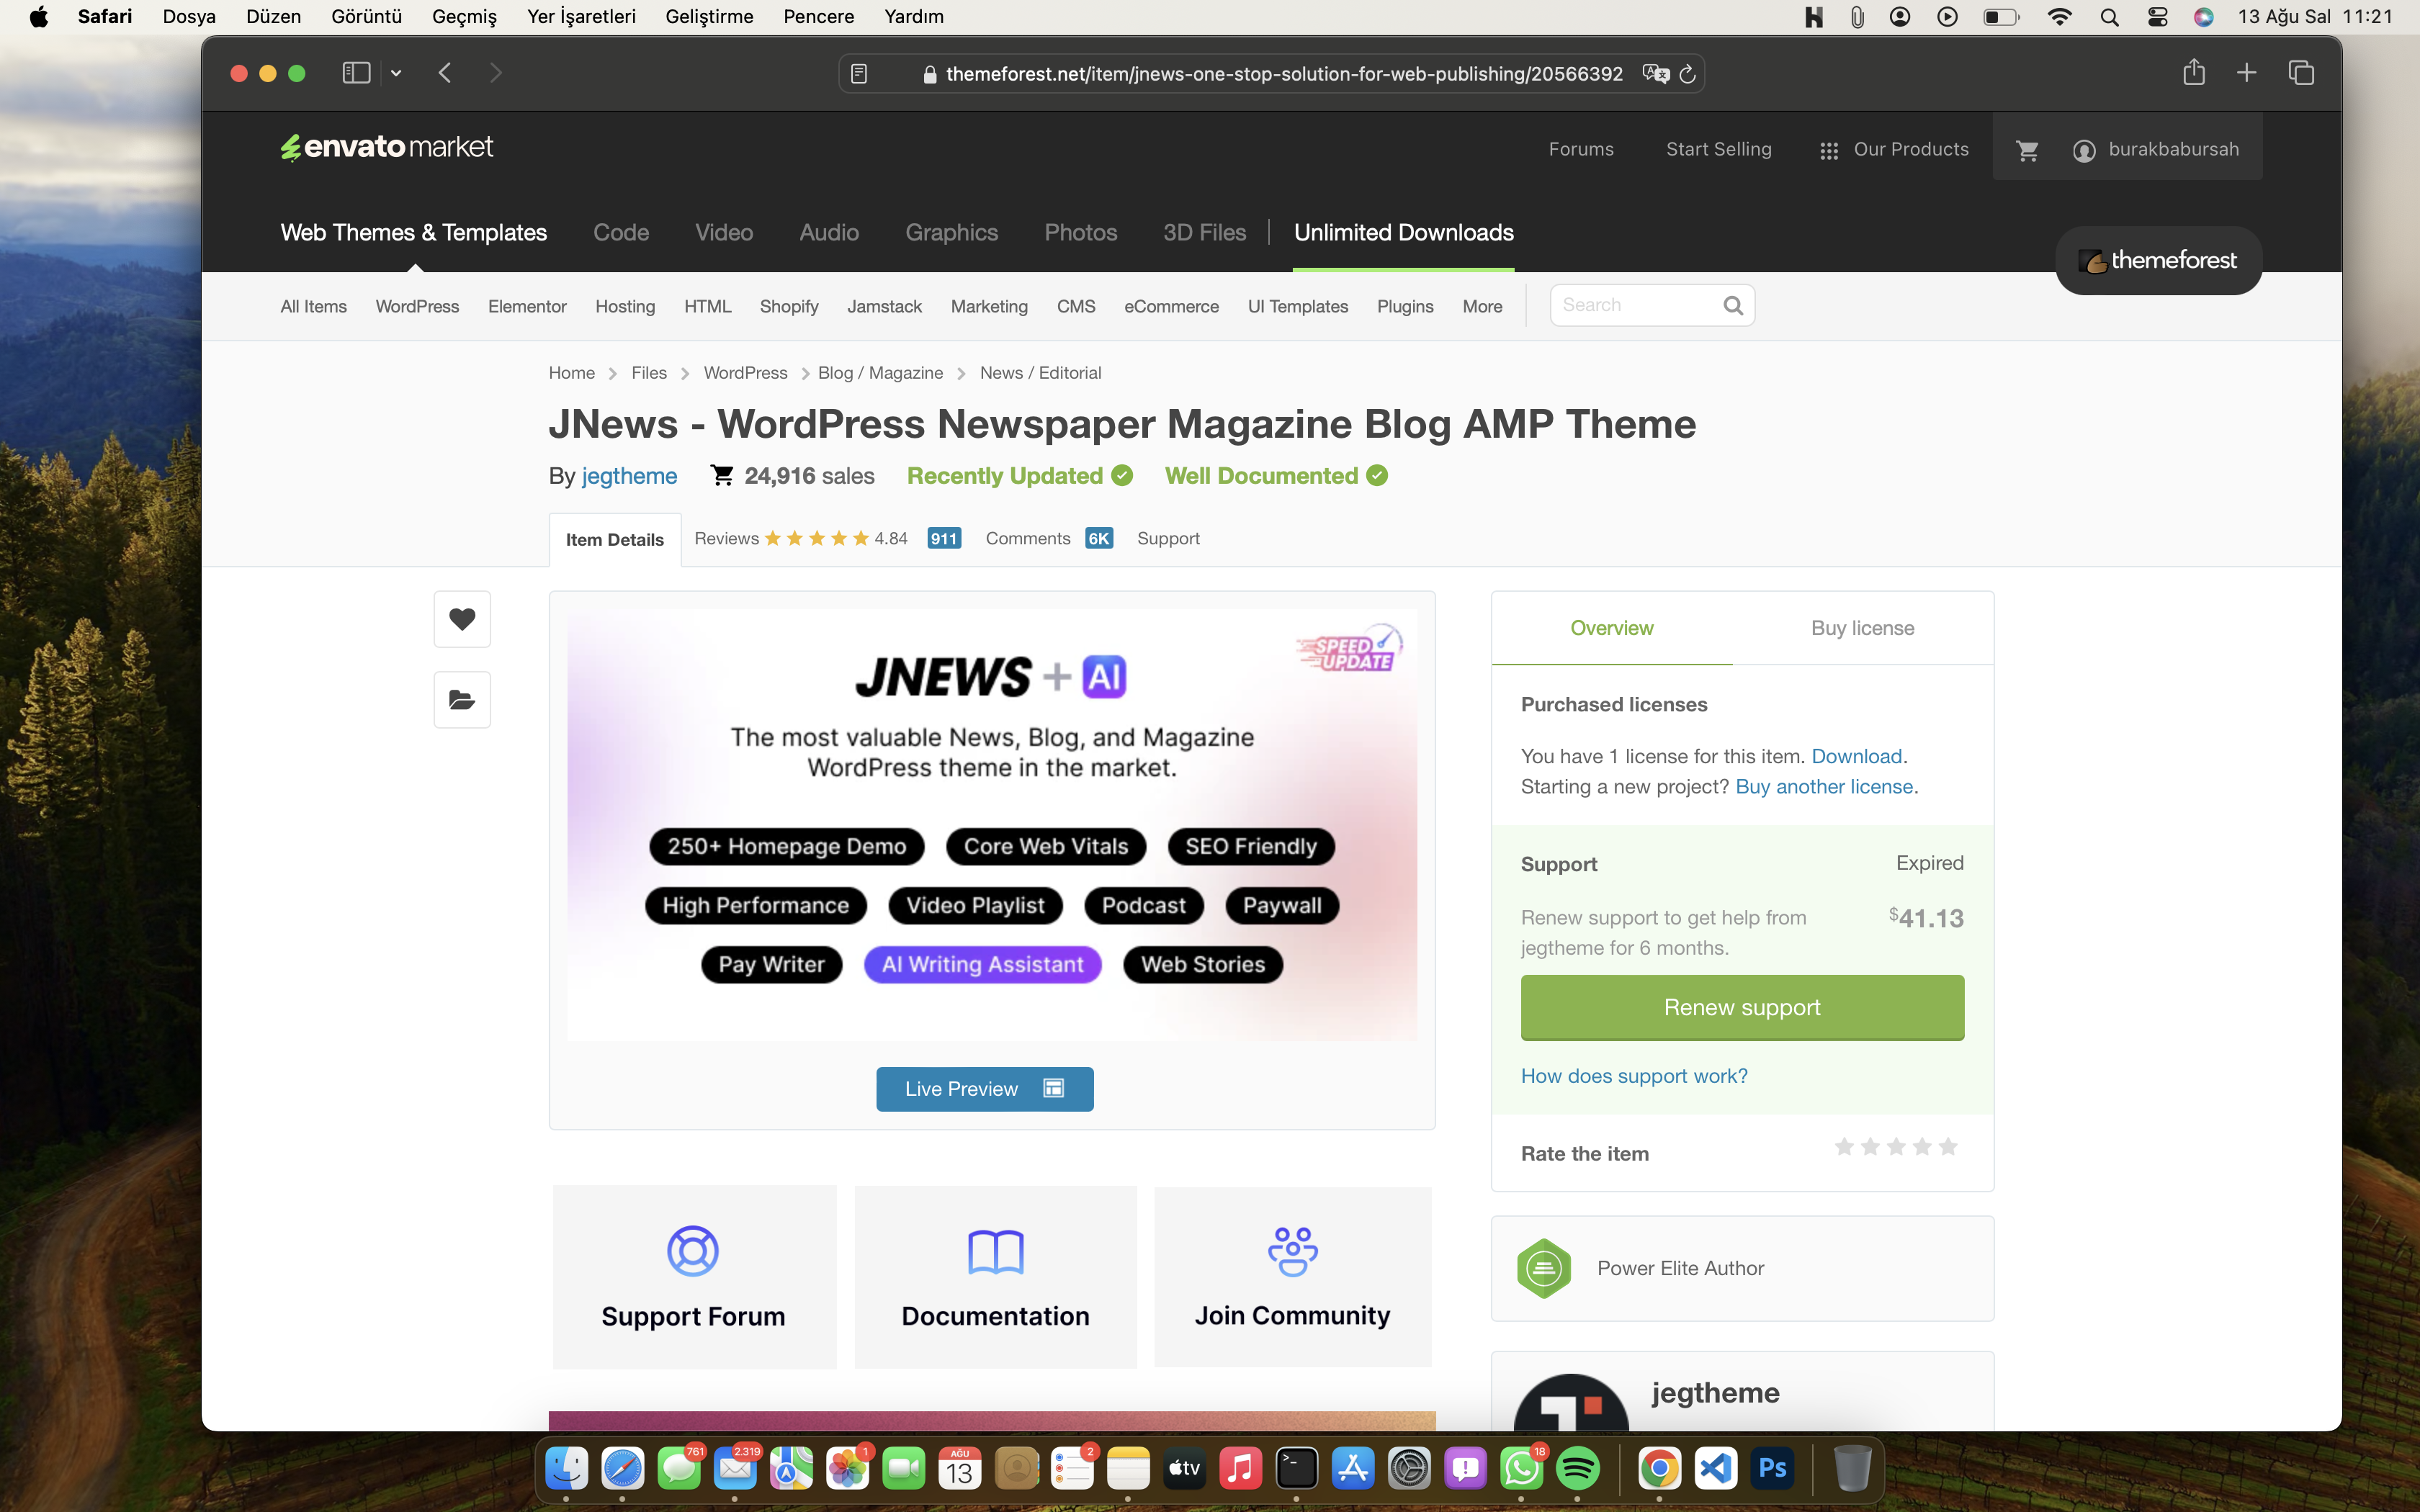Add item to favorites with heart icon
The width and height of the screenshot is (2420, 1512).
[x=461, y=619]
